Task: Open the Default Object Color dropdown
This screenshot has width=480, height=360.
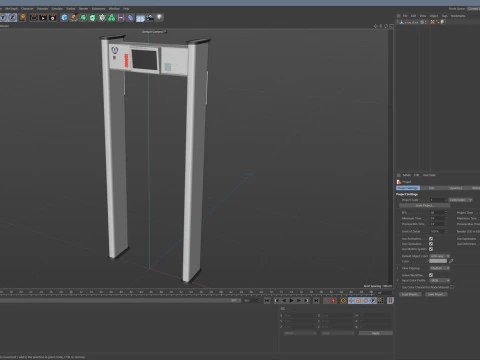Action: click(x=440, y=256)
